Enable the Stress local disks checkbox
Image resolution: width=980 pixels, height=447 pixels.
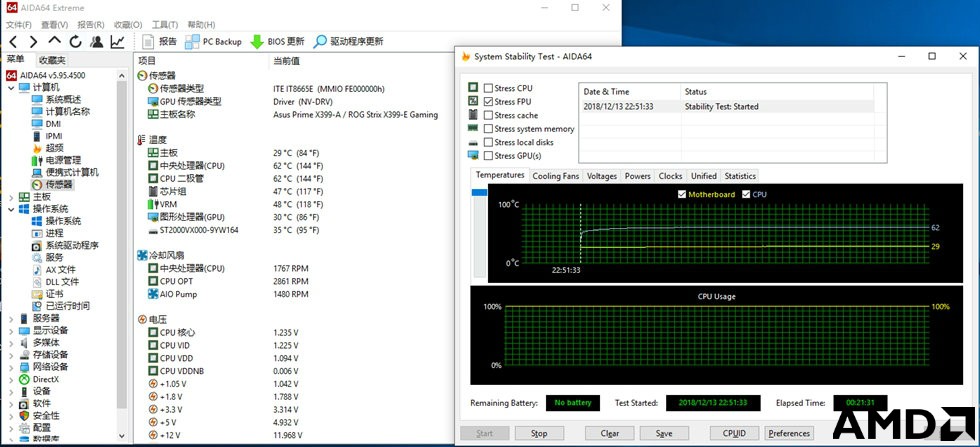488,142
